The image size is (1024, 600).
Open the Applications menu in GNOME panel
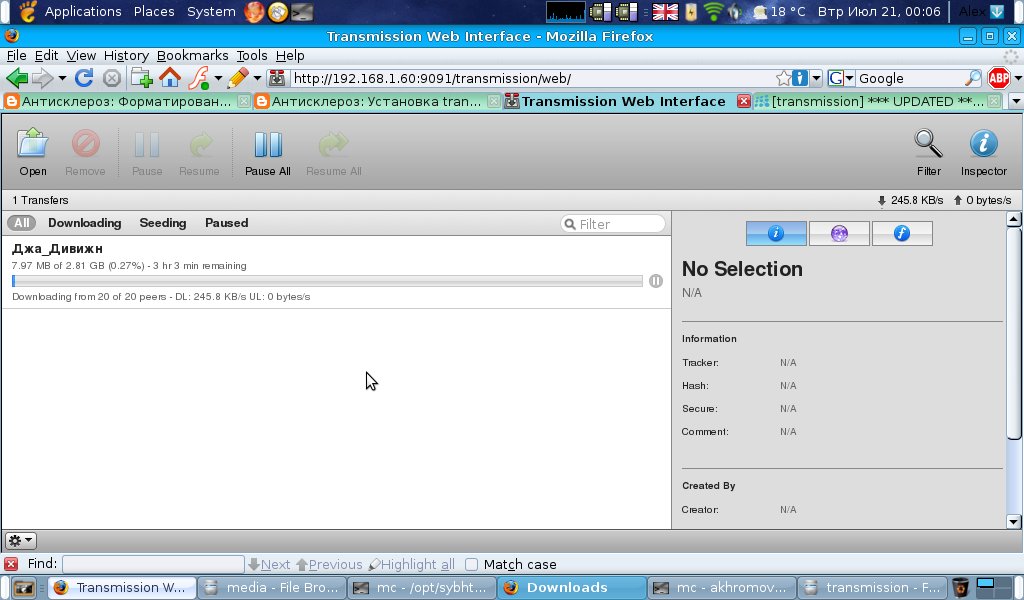[x=83, y=12]
